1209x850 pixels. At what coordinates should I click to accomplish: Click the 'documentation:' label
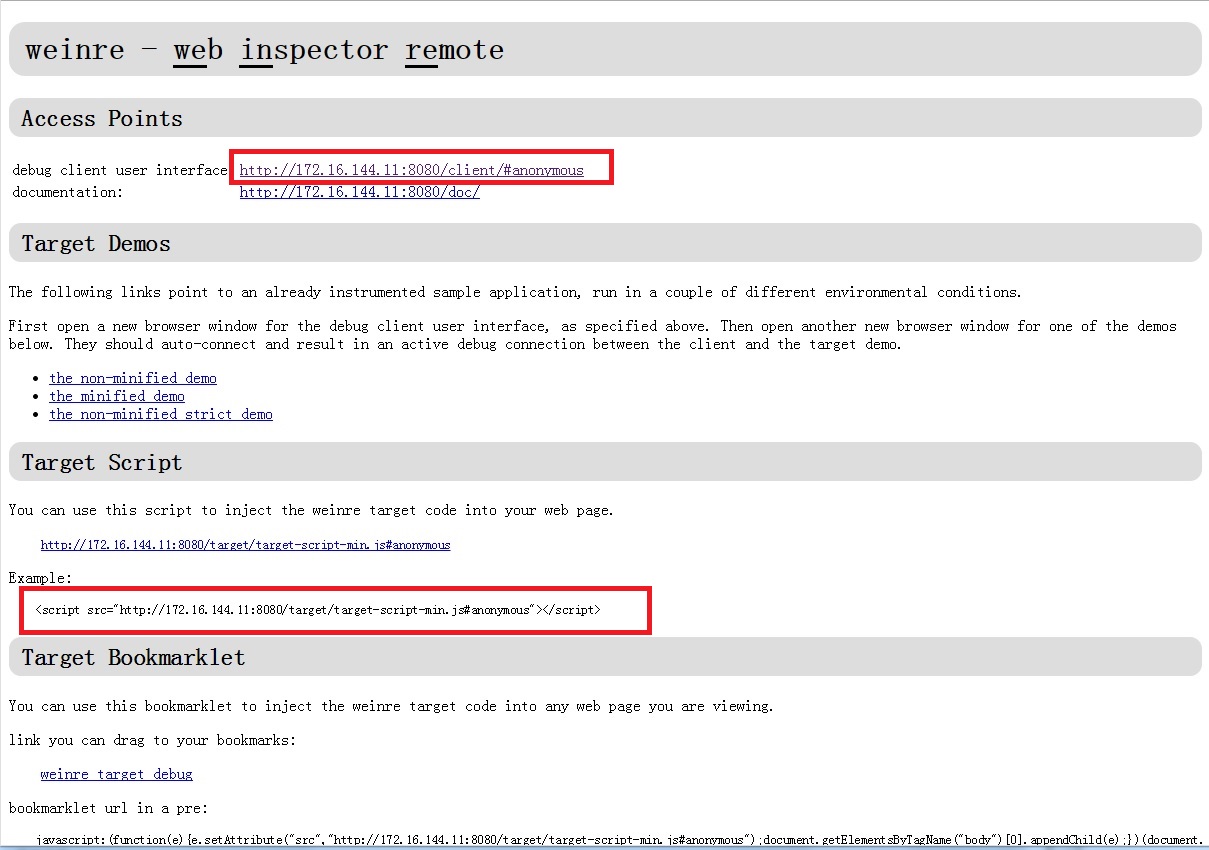(68, 192)
